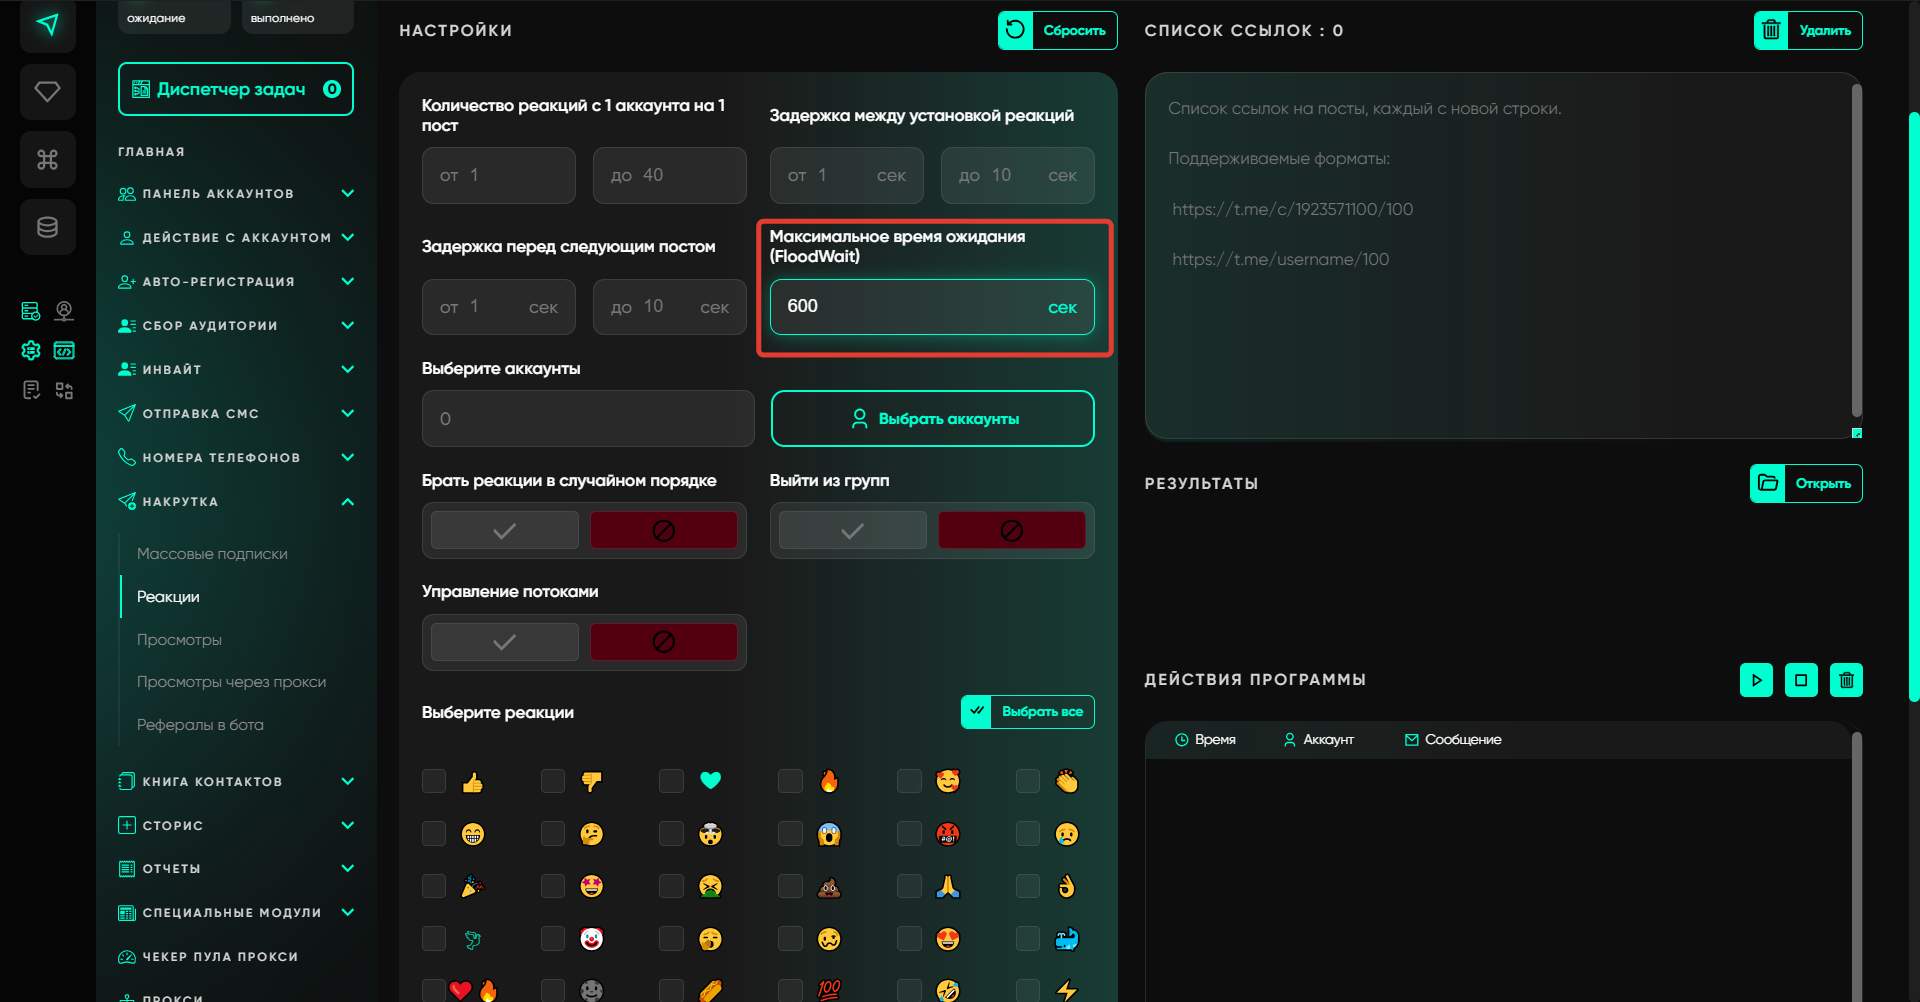This screenshot has height=1002, width=1920.
Task: Check the thumbs-up reaction checkbox
Action: [x=434, y=781]
